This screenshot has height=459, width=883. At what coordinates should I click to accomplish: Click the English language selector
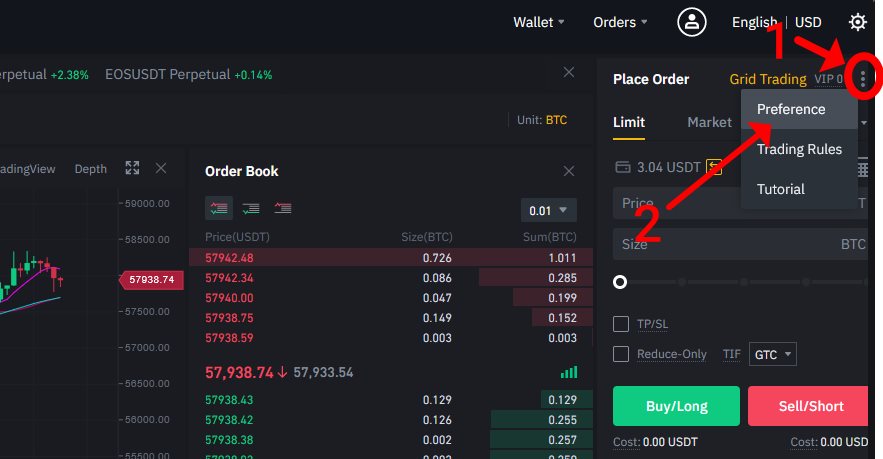(754, 23)
